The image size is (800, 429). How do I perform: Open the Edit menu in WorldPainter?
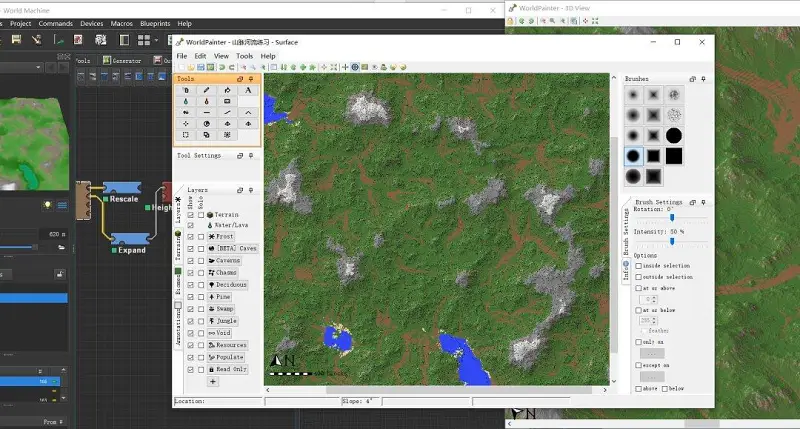pyautogui.click(x=201, y=56)
